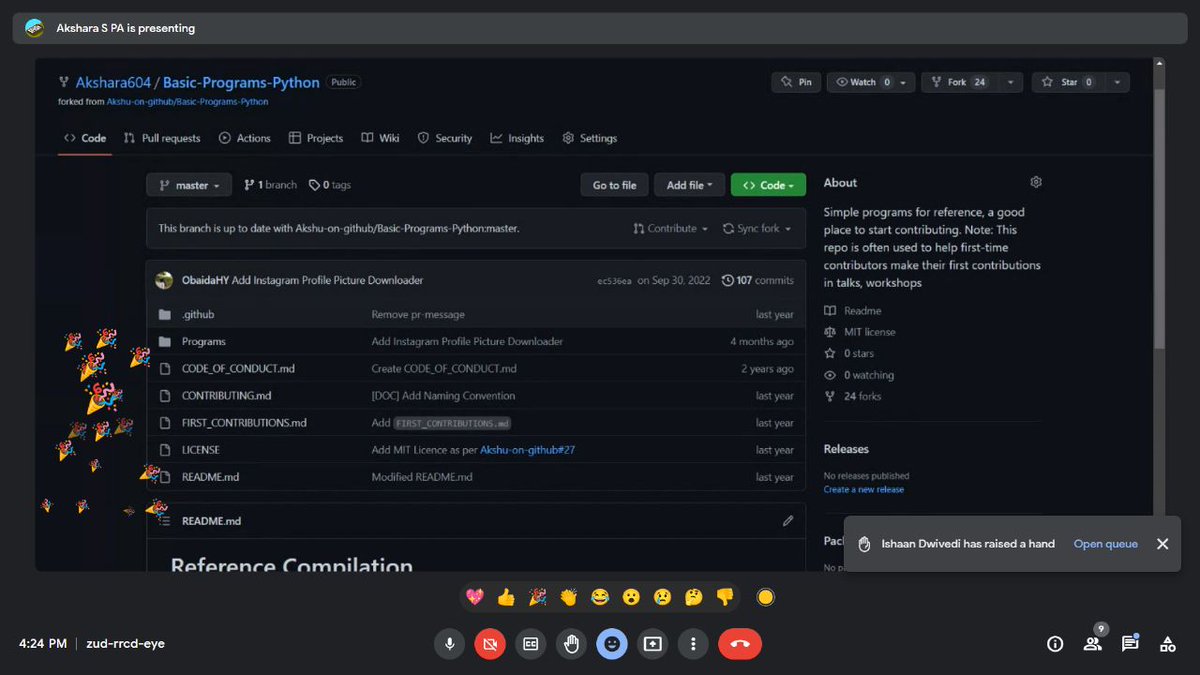This screenshot has width=1200, height=675.
Task: Open README outline list icon
Action: click(165, 521)
